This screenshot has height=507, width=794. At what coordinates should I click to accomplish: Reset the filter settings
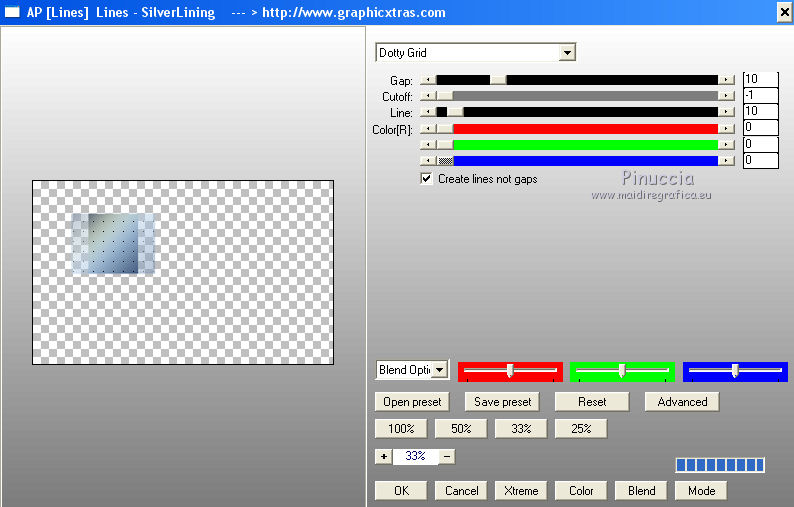click(x=592, y=402)
